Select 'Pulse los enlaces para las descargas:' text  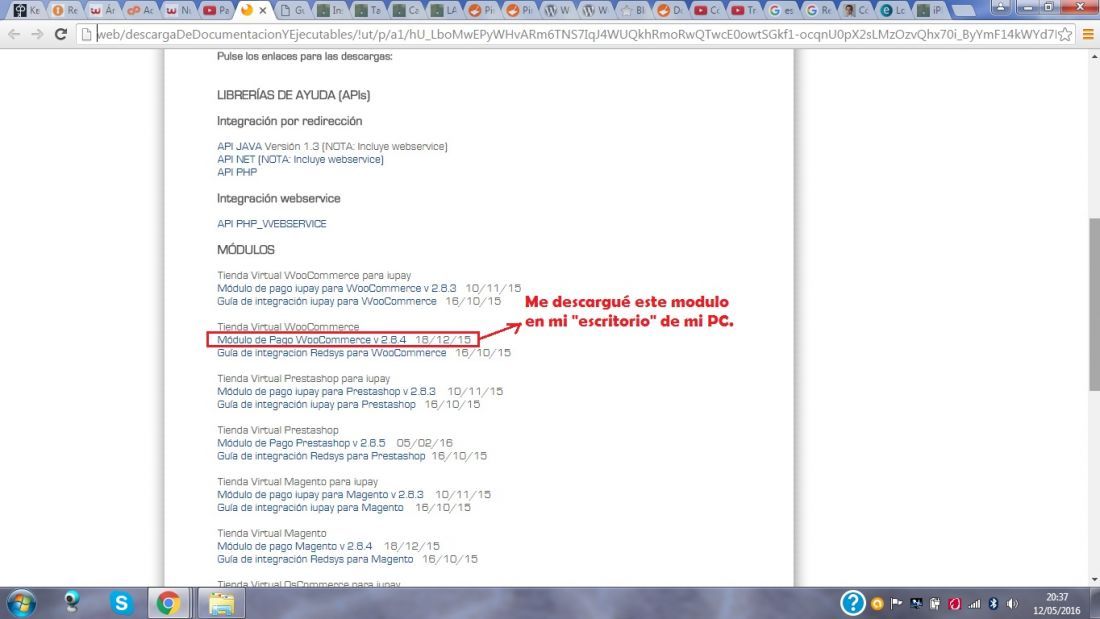[304, 56]
